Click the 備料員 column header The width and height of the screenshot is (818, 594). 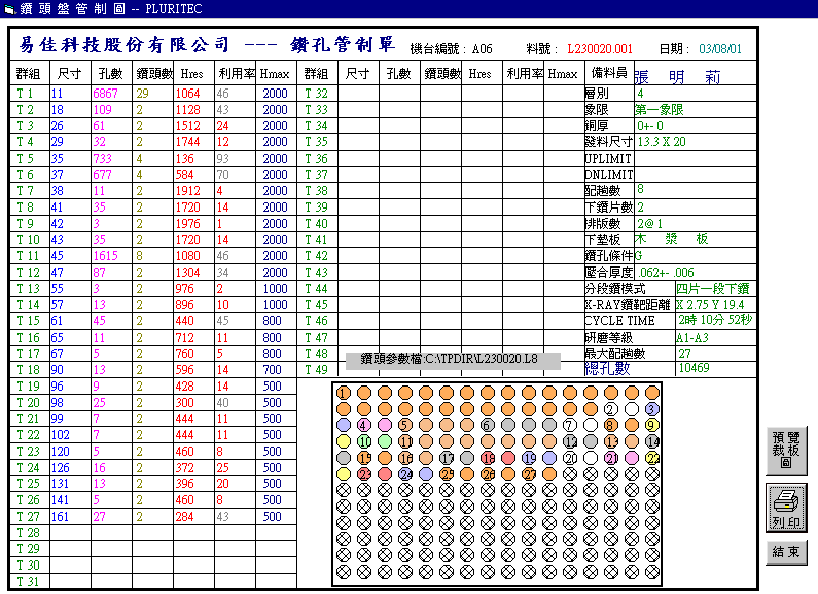pyautogui.click(x=609, y=73)
